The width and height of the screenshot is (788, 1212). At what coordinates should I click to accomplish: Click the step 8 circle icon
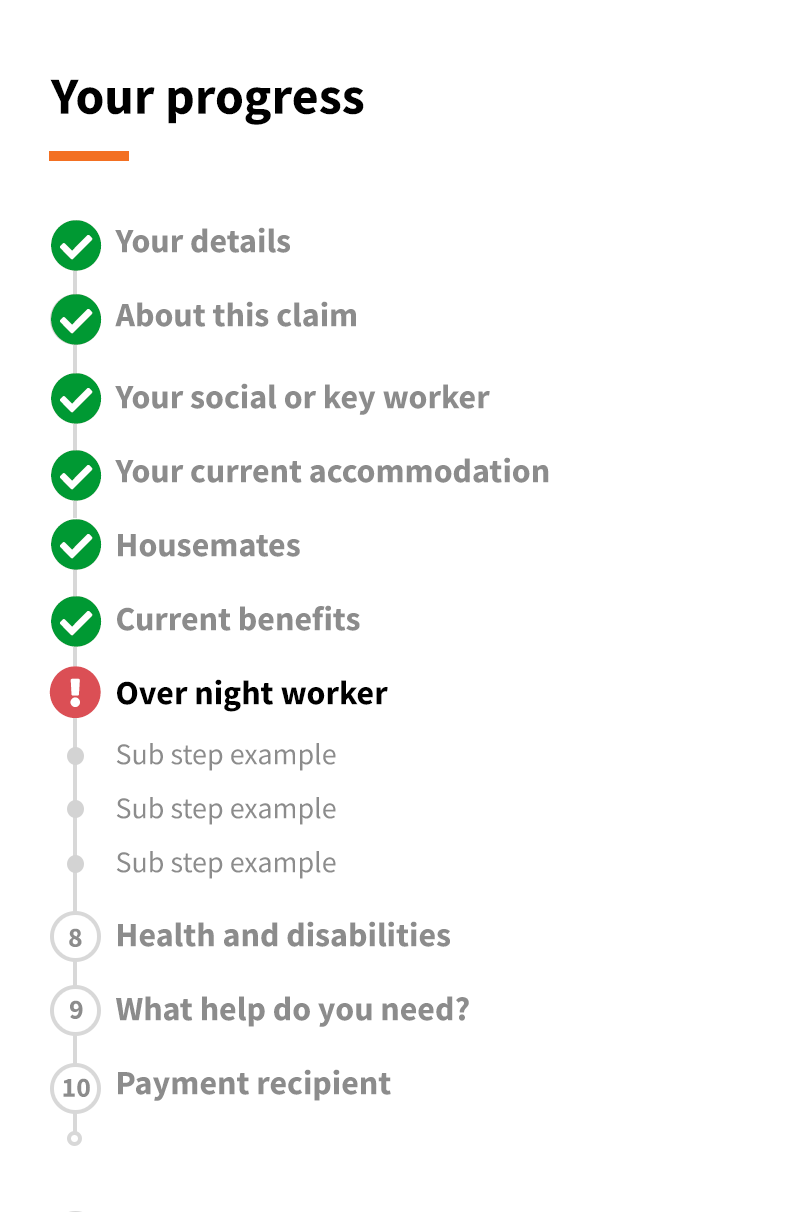click(x=75, y=937)
